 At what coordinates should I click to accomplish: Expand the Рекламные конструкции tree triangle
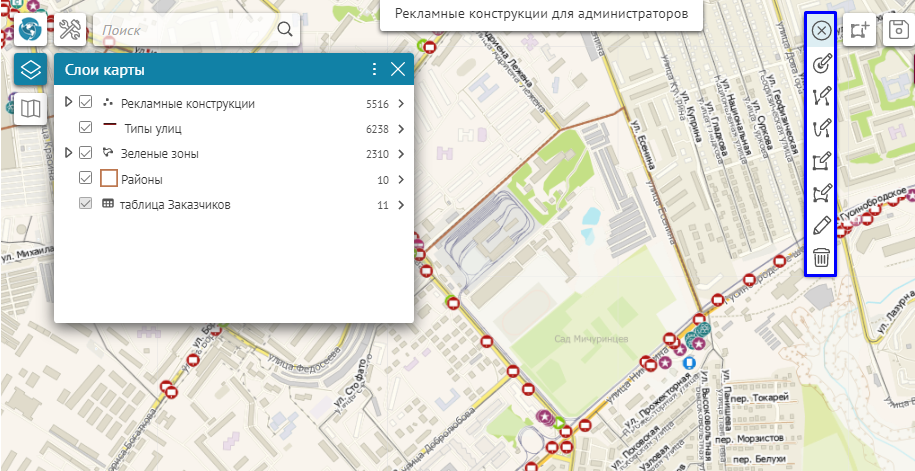coord(68,103)
